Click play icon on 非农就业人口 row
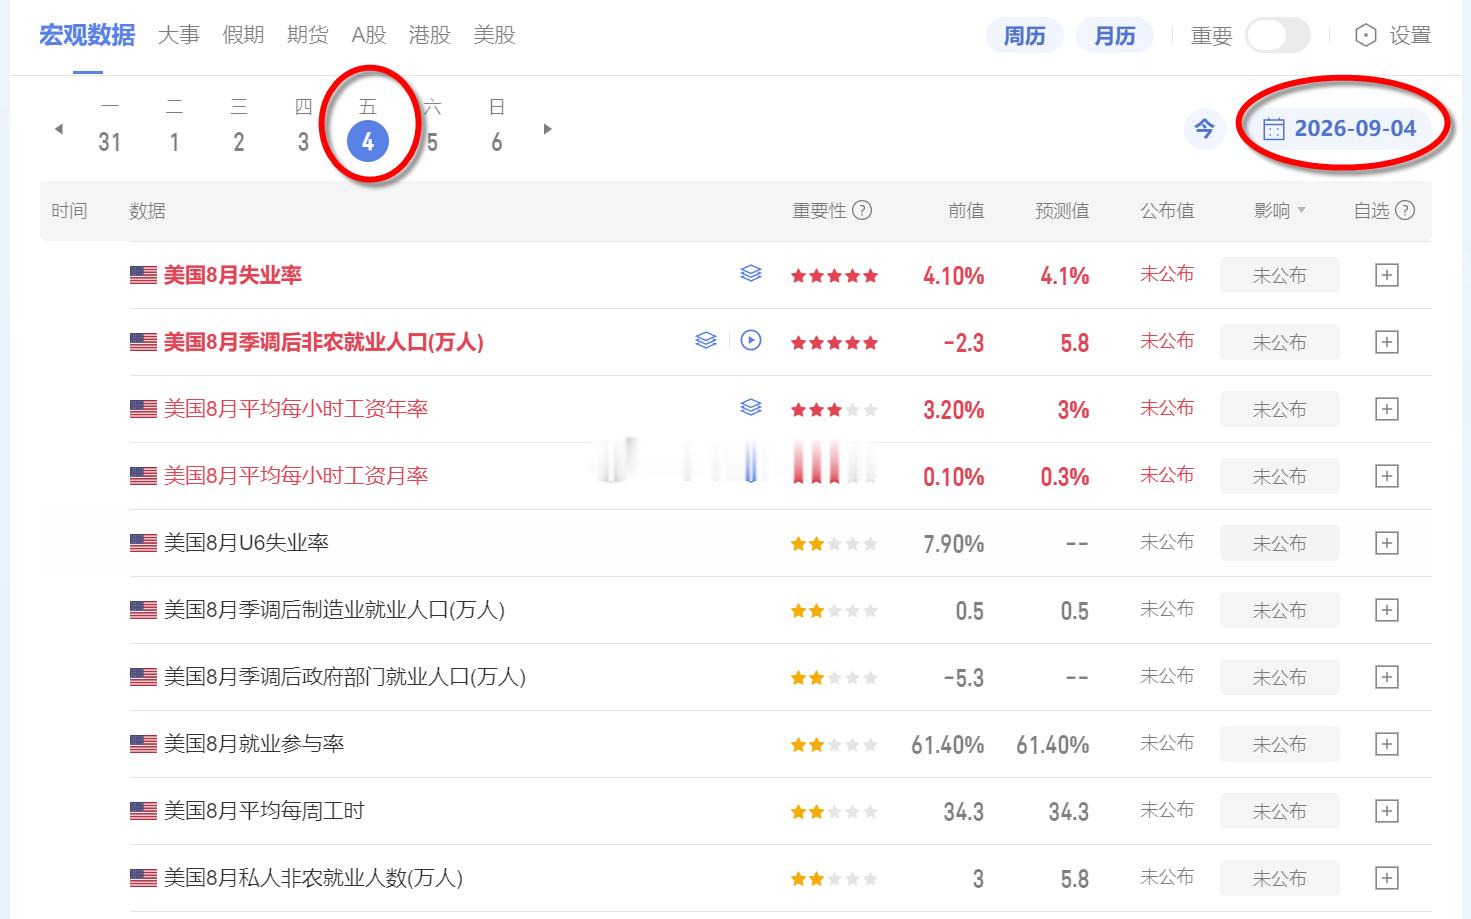Screen dimensions: 1471x919 pyautogui.click(x=751, y=340)
